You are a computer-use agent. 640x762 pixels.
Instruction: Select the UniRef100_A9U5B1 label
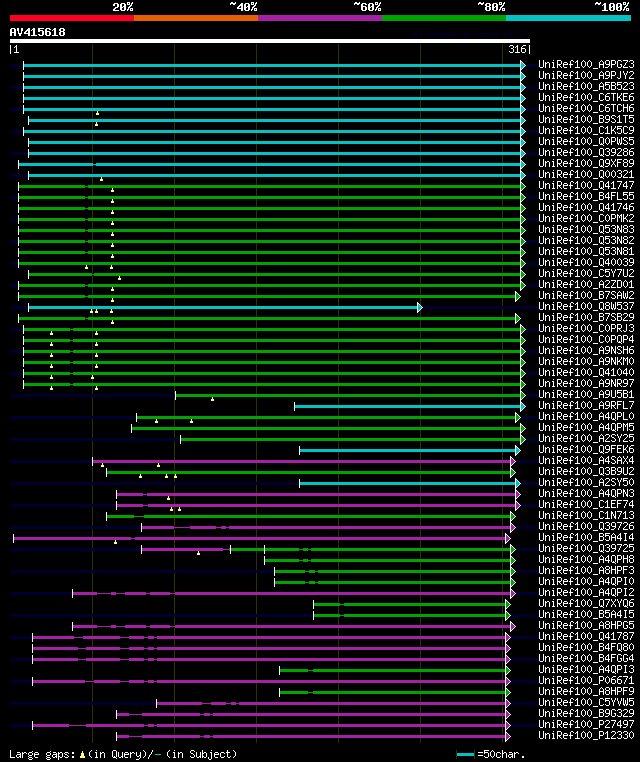coord(586,394)
